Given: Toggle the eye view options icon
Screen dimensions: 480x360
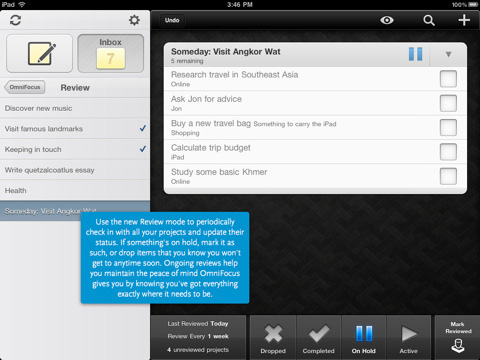Looking at the screenshot, I should pyautogui.click(x=387, y=20).
